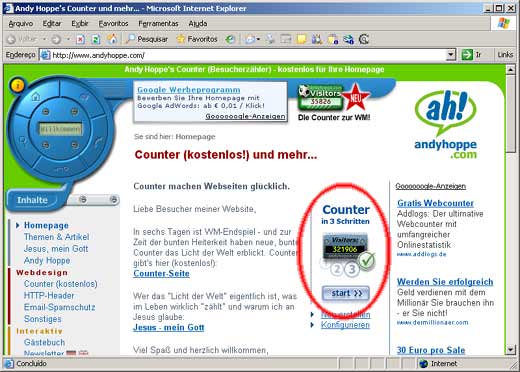Click the Stop toolbar icon
The image size is (520, 372).
80,40
